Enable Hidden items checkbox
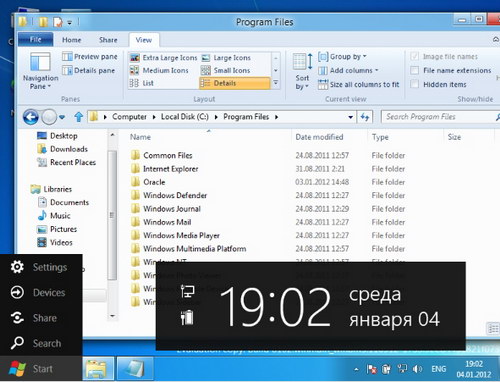 pyautogui.click(x=414, y=84)
